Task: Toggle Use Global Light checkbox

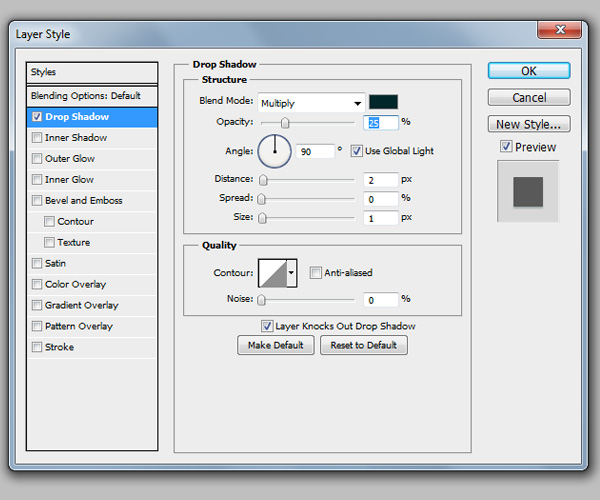Action: tap(356, 151)
